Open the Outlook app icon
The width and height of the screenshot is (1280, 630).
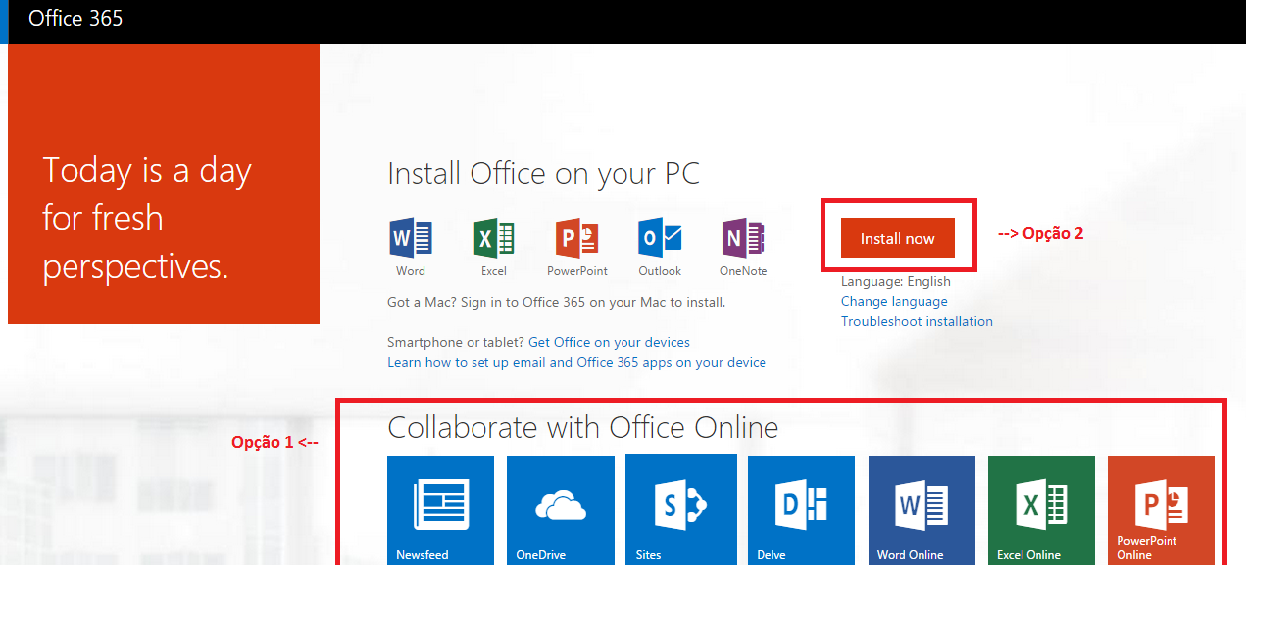[x=659, y=238]
